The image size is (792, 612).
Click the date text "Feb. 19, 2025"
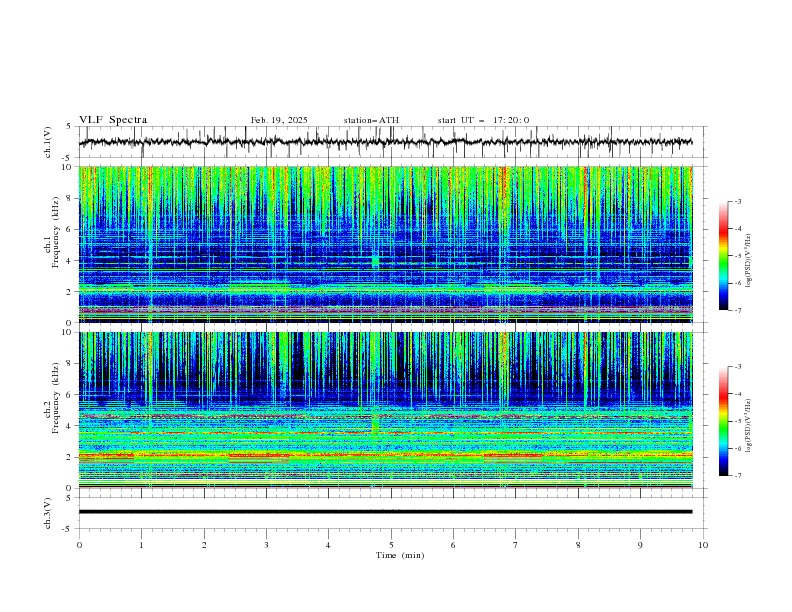(x=279, y=120)
